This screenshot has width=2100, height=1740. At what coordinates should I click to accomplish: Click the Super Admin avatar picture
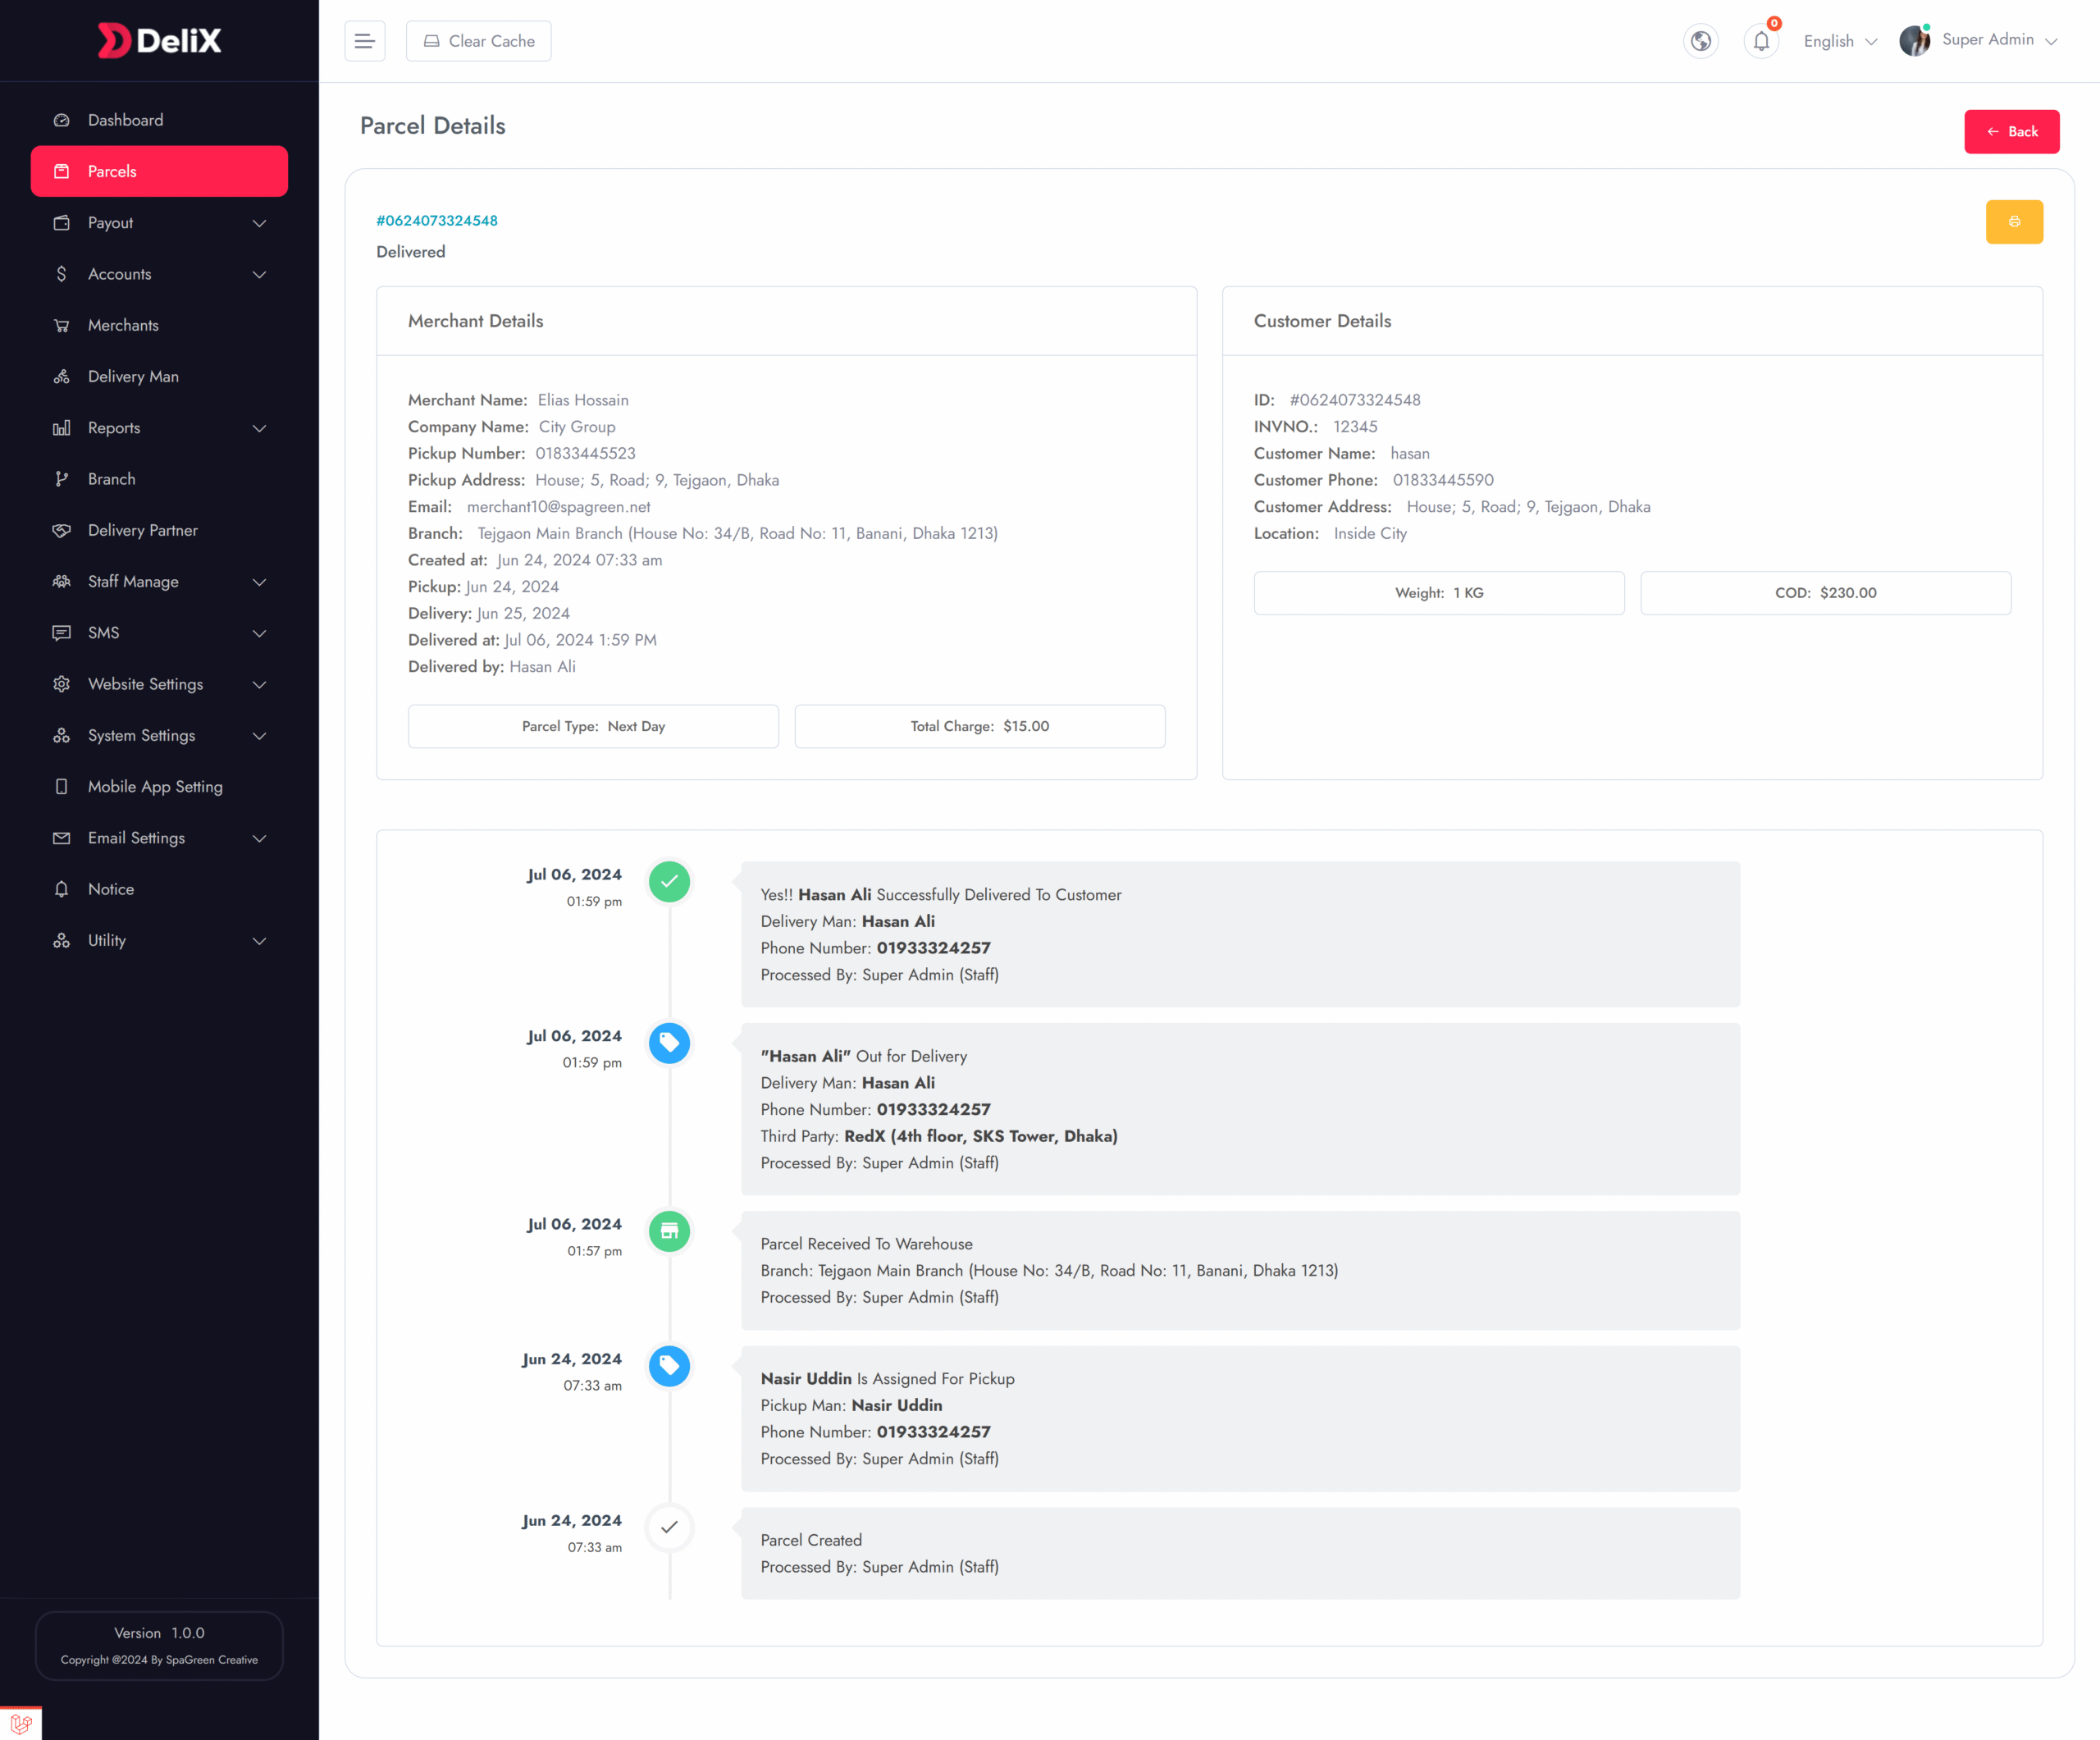pos(1914,41)
